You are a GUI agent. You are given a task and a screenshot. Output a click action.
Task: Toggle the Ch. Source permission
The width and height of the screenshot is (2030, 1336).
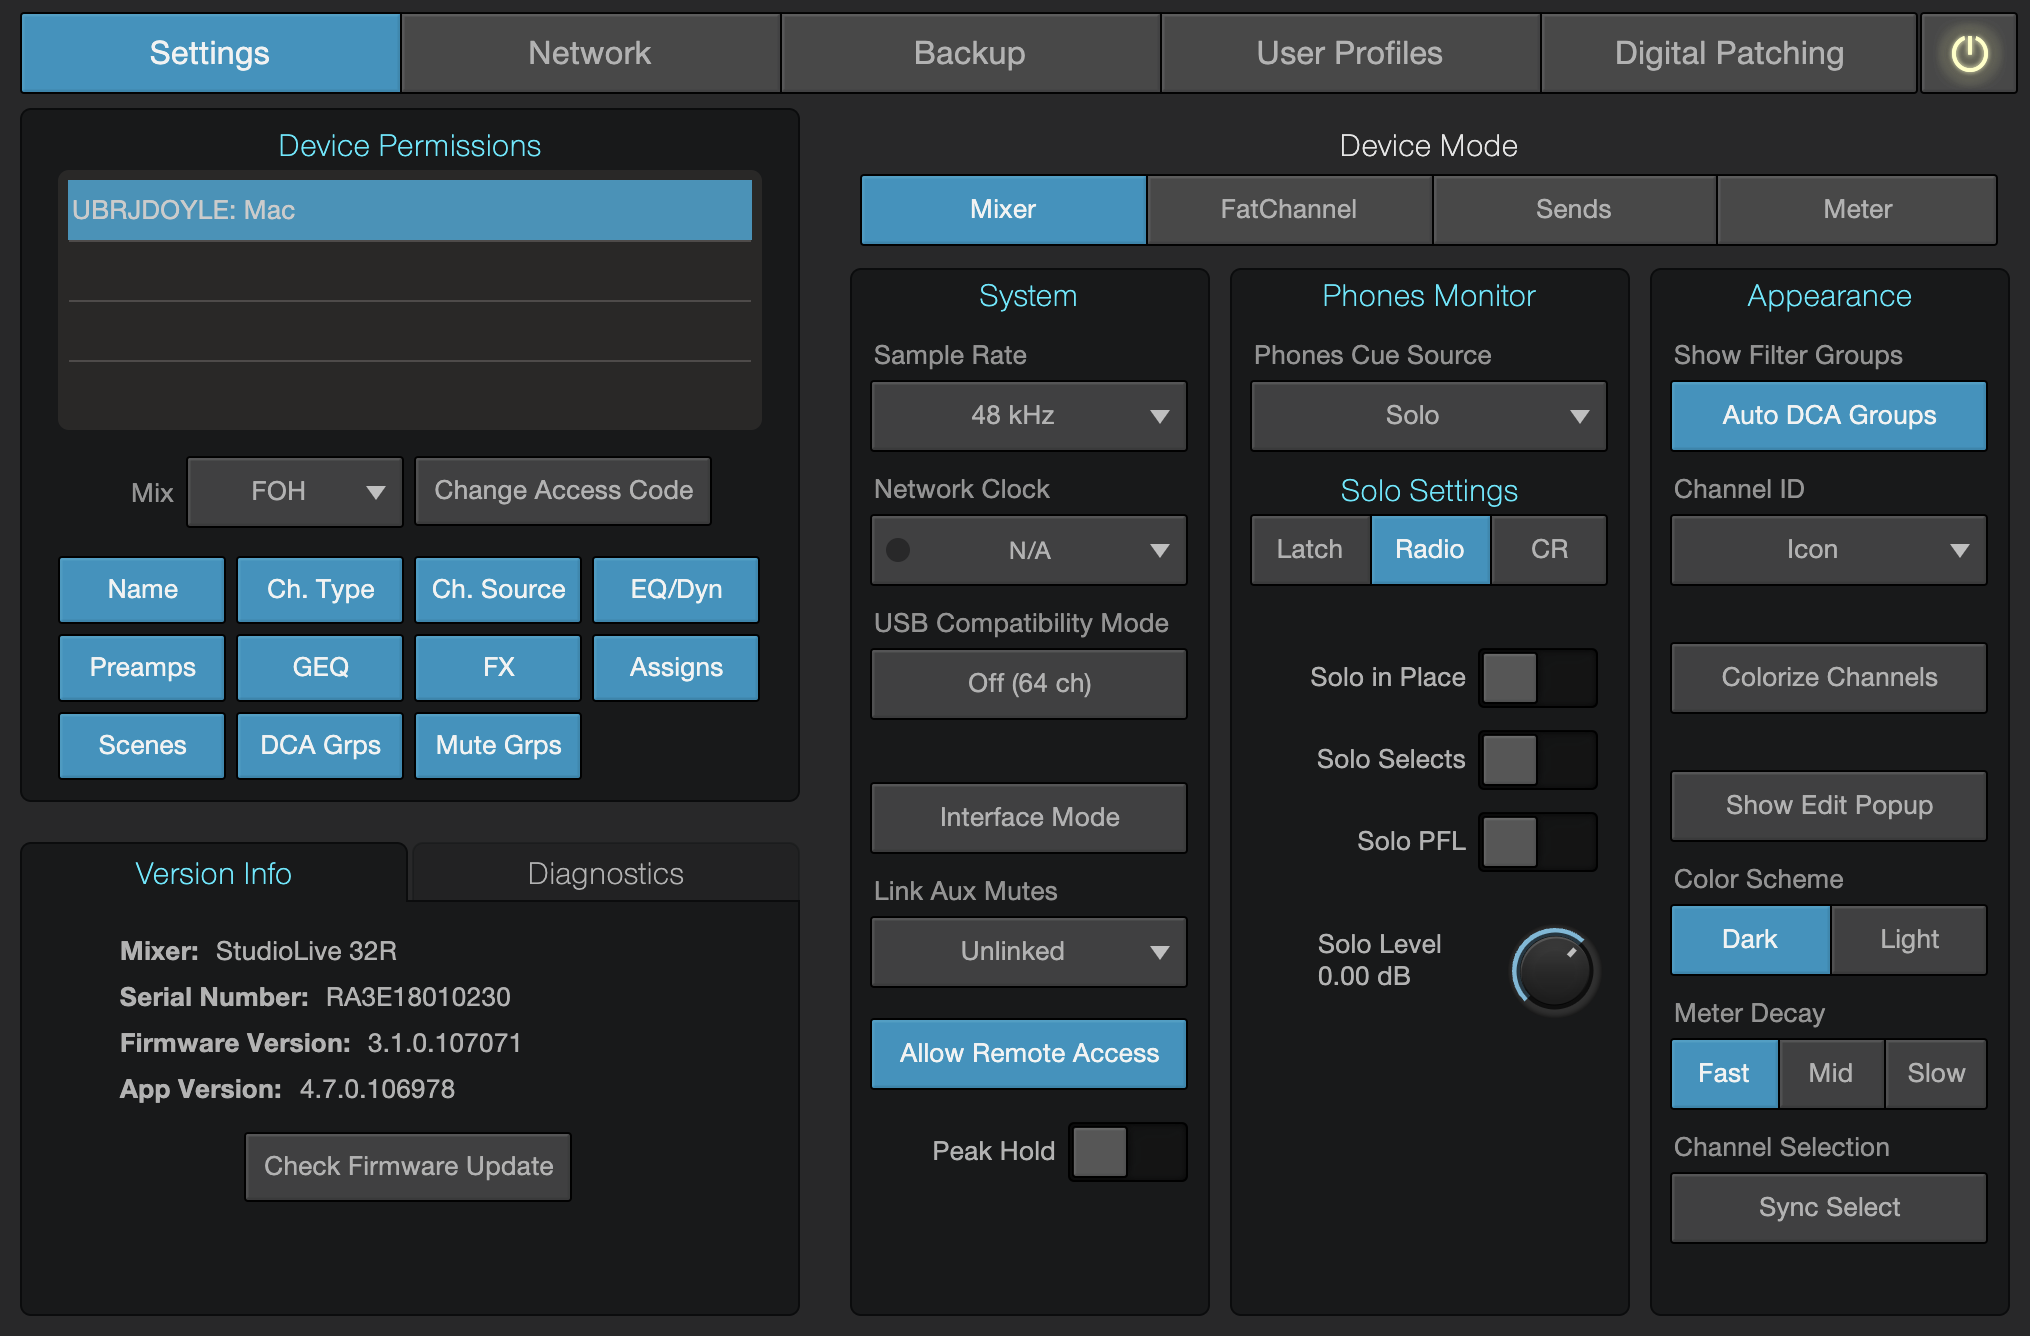click(x=498, y=589)
